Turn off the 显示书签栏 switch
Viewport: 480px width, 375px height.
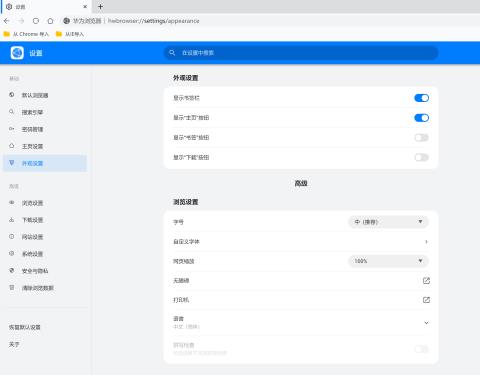point(421,98)
